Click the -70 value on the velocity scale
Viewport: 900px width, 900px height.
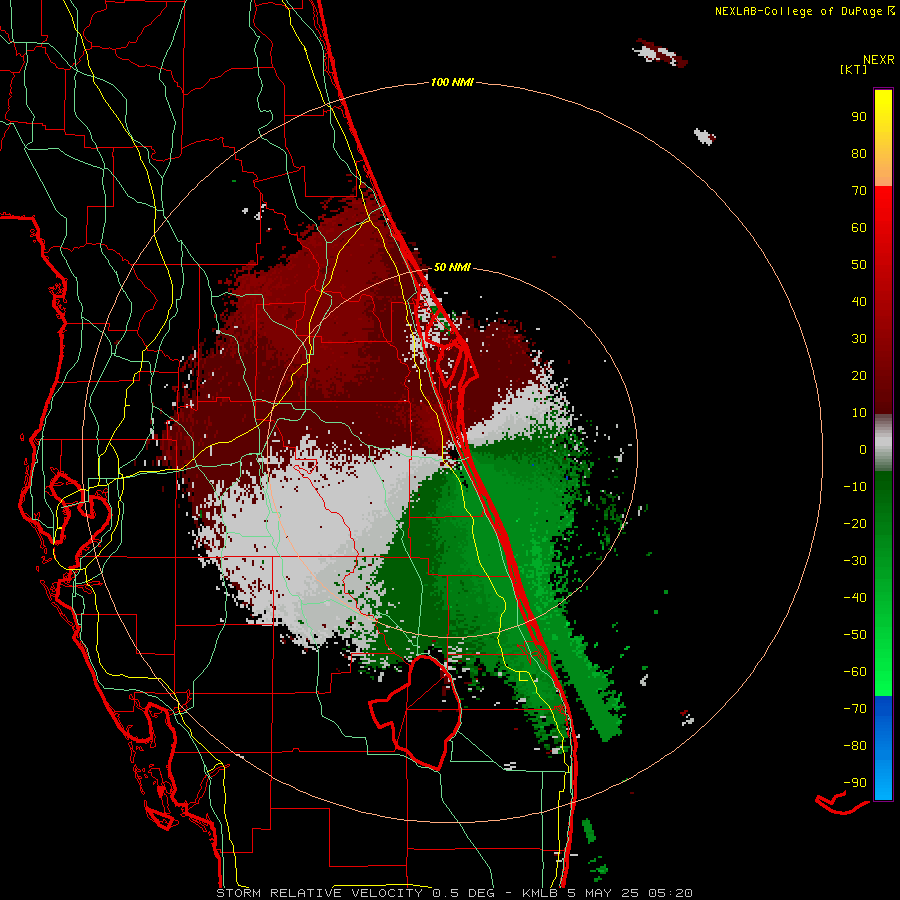click(x=855, y=708)
